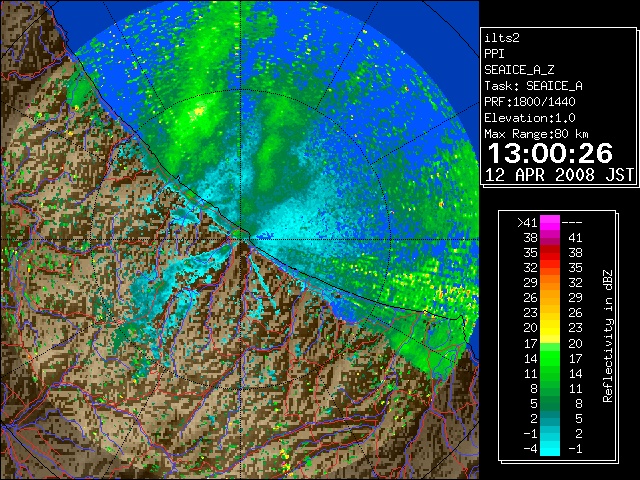The width and height of the screenshot is (640, 480).
Task: Pick the magenta swatch atop the color bar
Action: coord(550,223)
